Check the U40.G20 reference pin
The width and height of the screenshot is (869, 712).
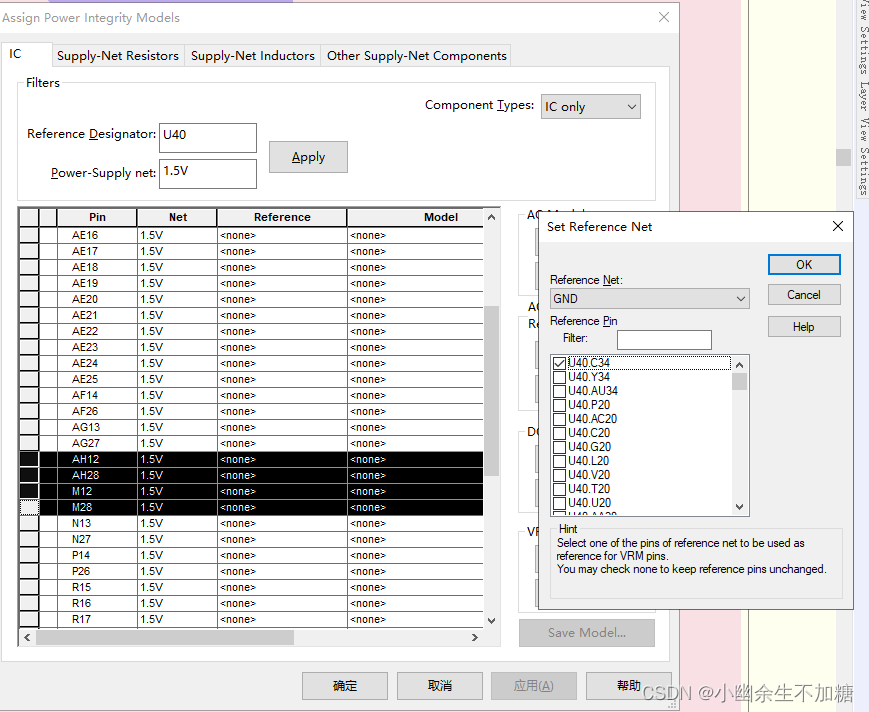[559, 447]
